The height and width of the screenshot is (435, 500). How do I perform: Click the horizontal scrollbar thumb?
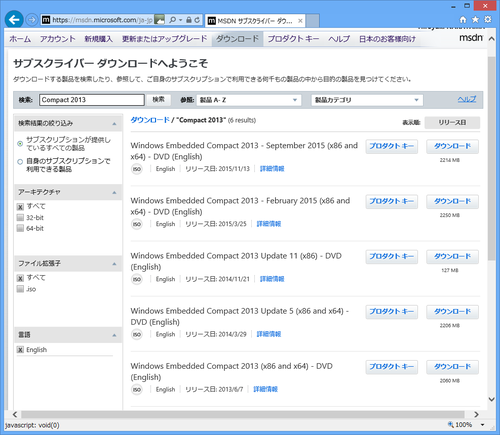(243, 414)
